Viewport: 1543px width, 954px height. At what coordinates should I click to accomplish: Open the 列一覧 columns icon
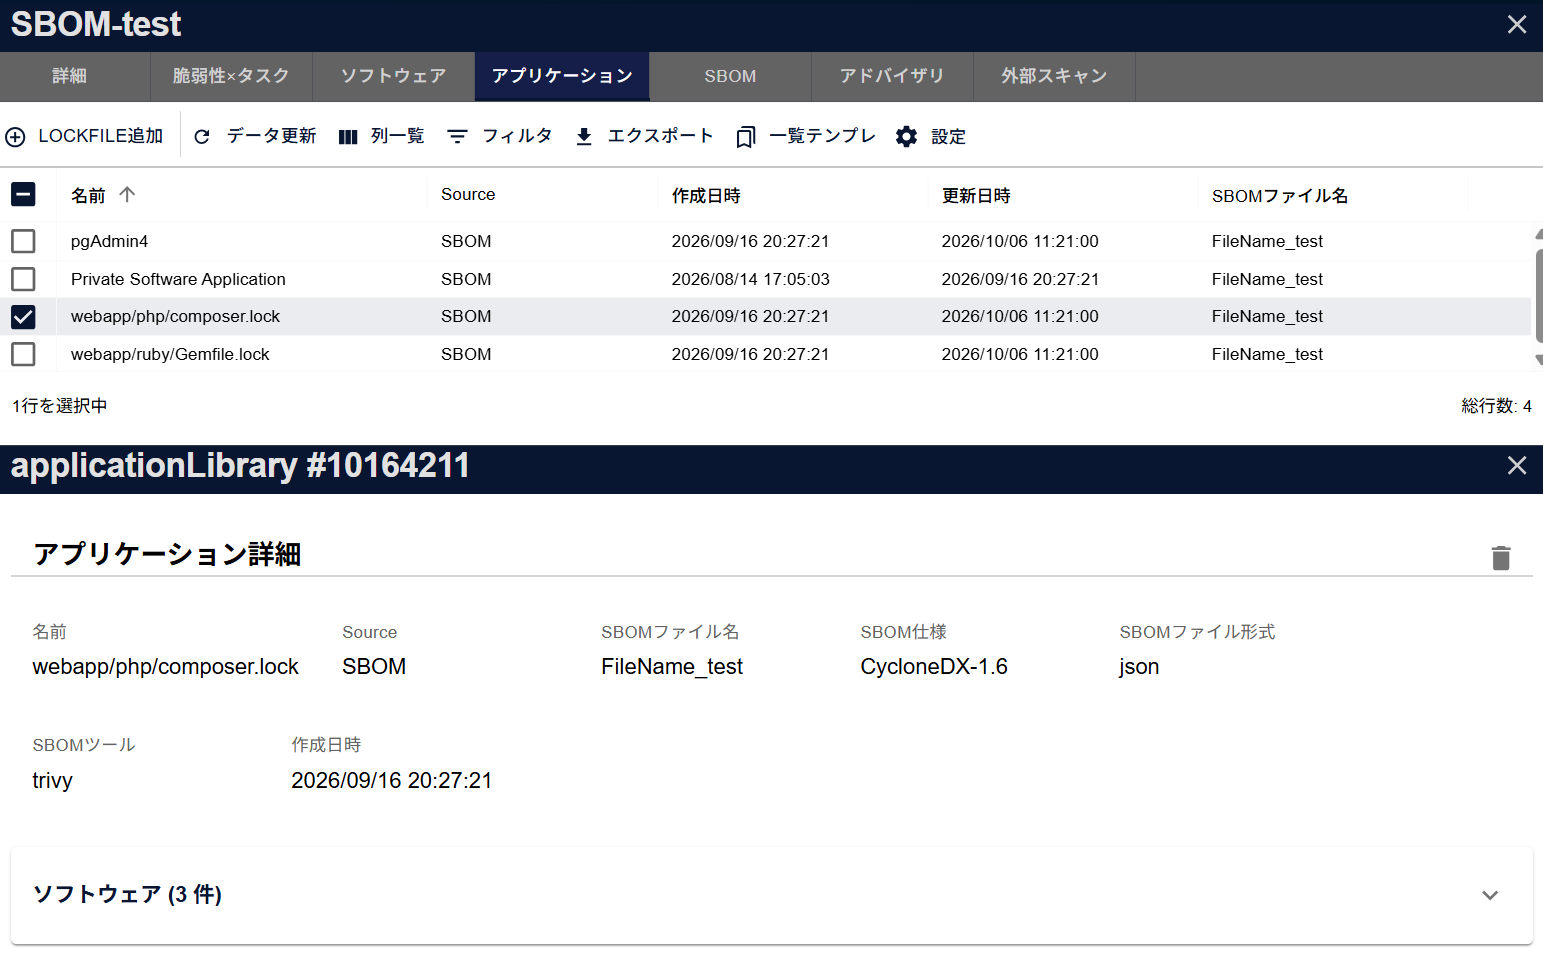click(348, 137)
